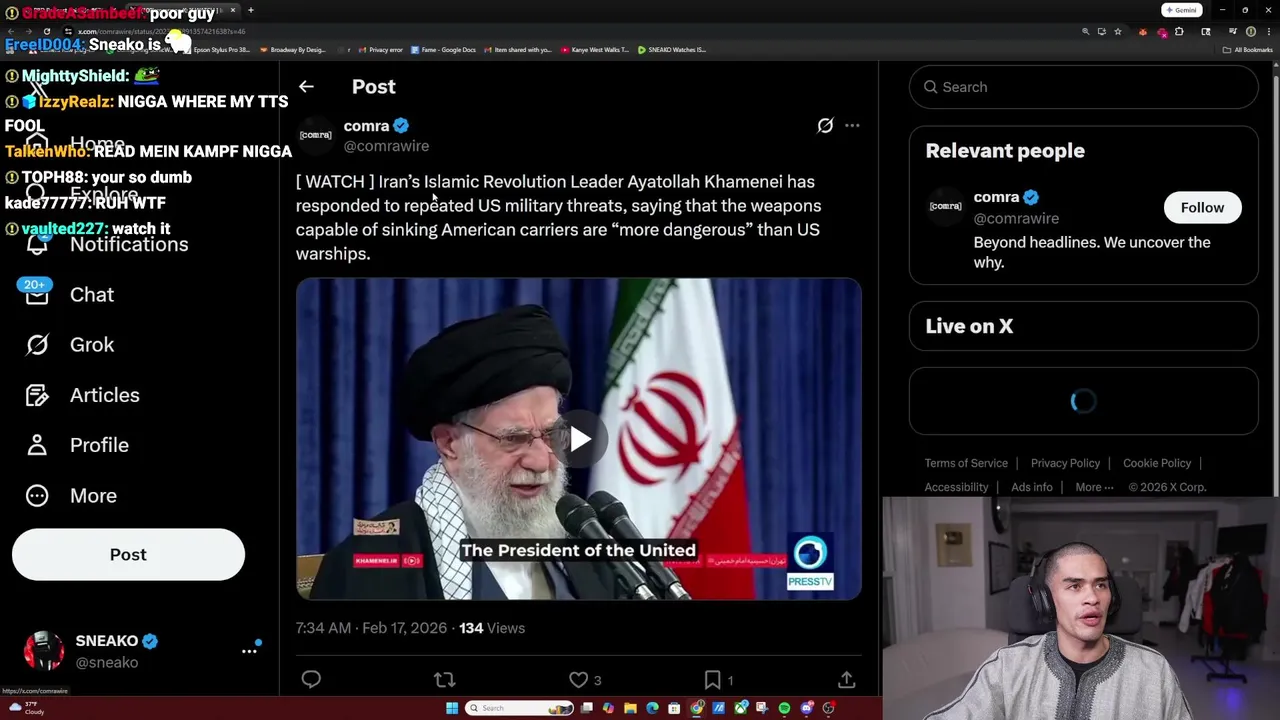Open File Explorer from the taskbar
The width and height of the screenshot is (1280, 720).
(630, 708)
